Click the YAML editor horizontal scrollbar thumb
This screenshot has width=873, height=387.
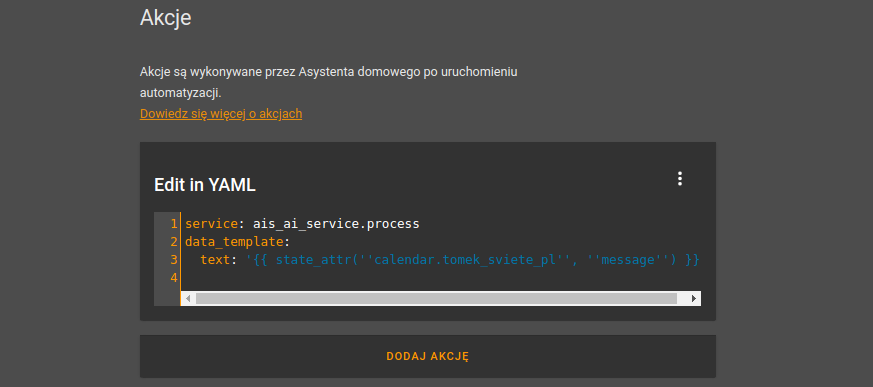(x=436, y=298)
